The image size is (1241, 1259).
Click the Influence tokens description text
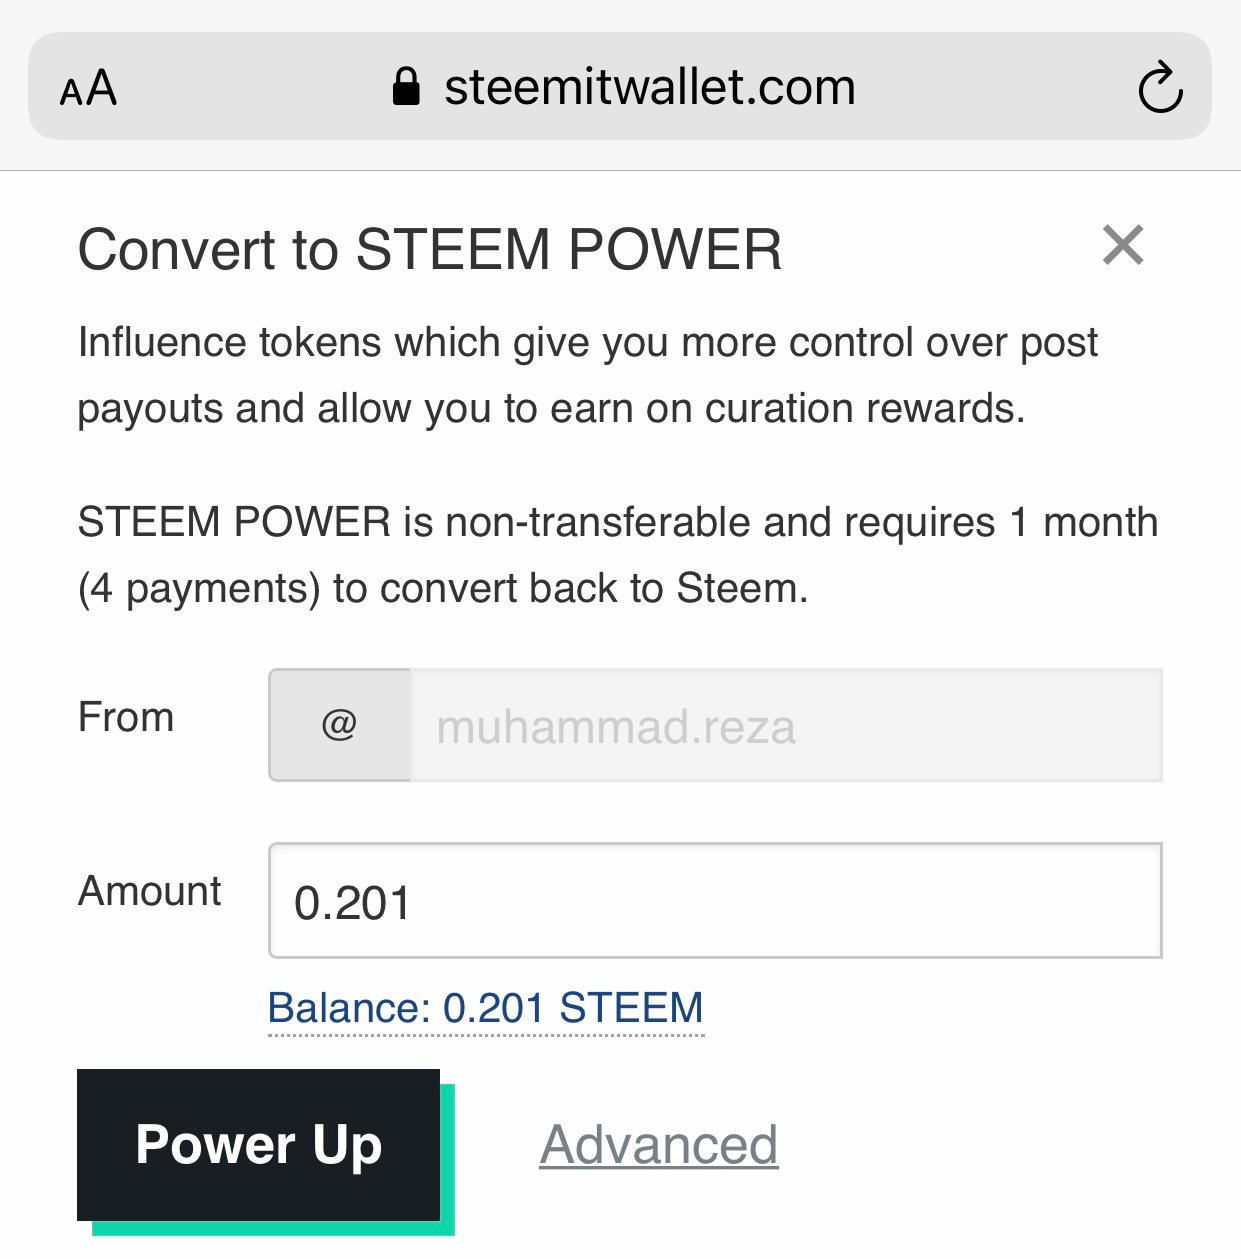point(587,343)
